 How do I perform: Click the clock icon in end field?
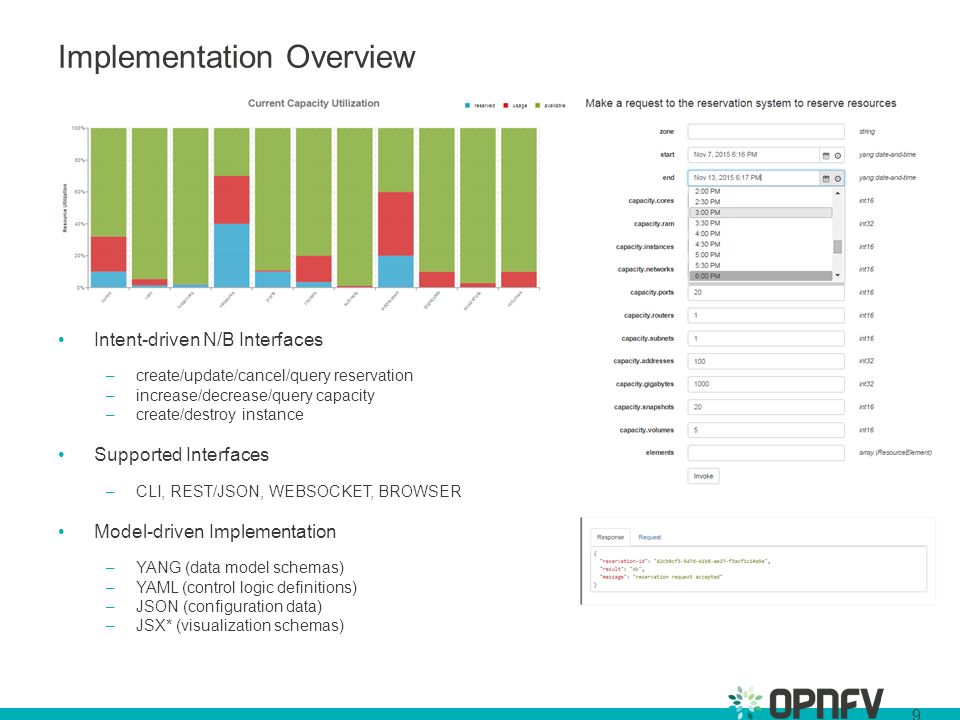pos(838,178)
